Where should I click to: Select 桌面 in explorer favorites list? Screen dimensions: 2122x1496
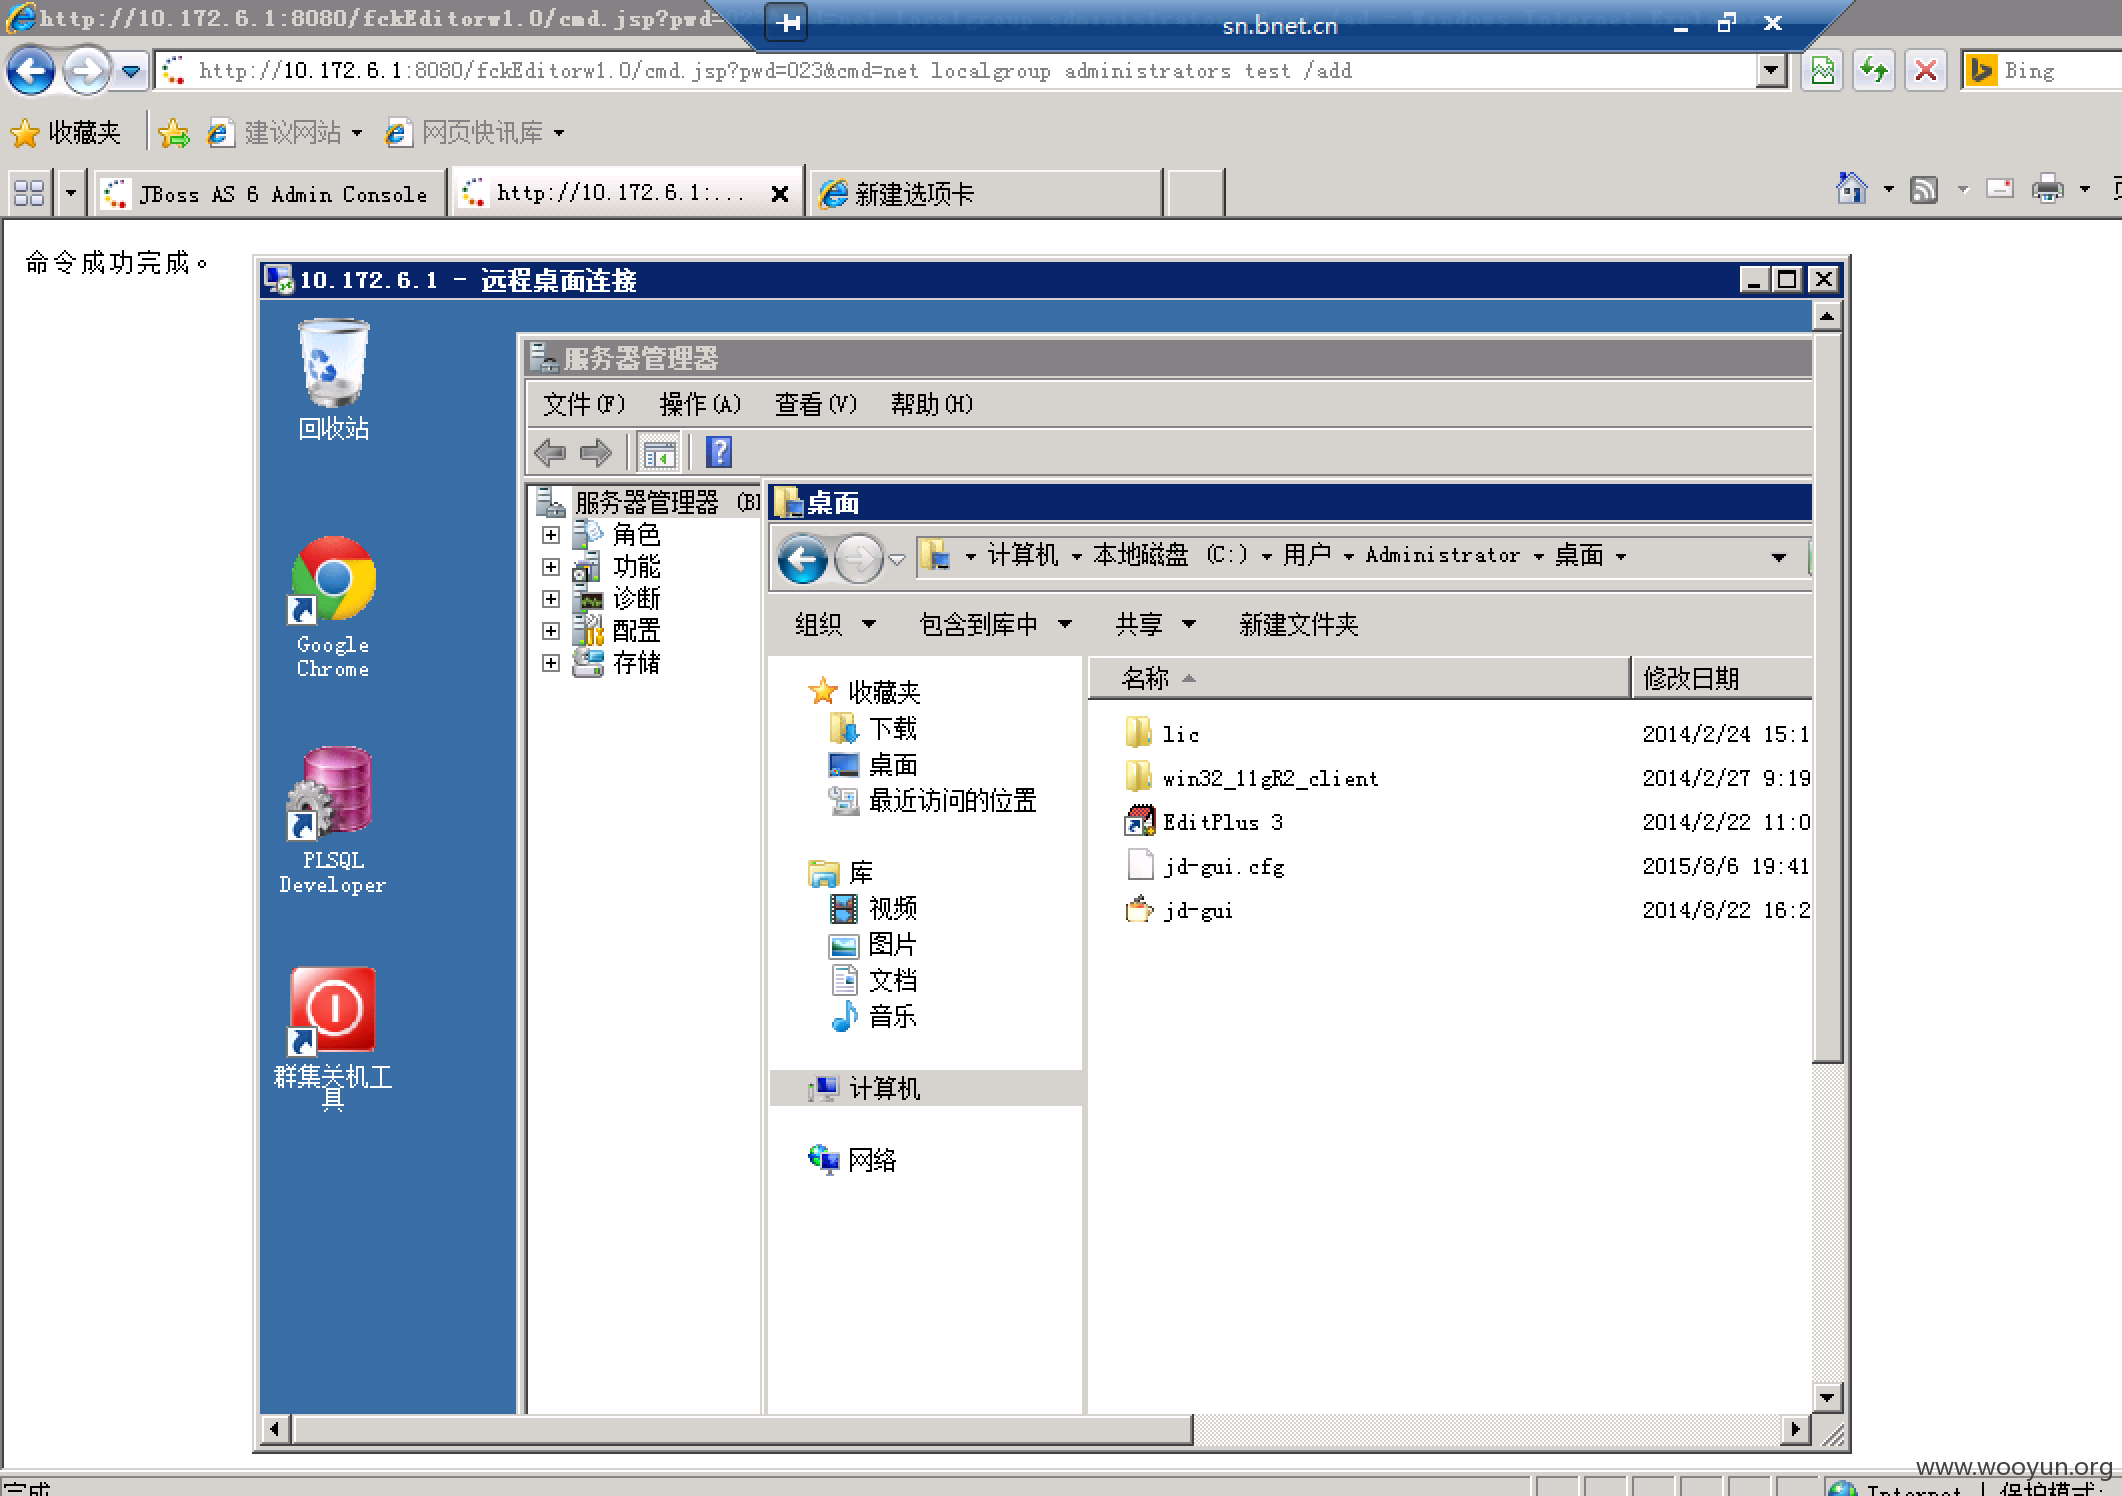873,765
